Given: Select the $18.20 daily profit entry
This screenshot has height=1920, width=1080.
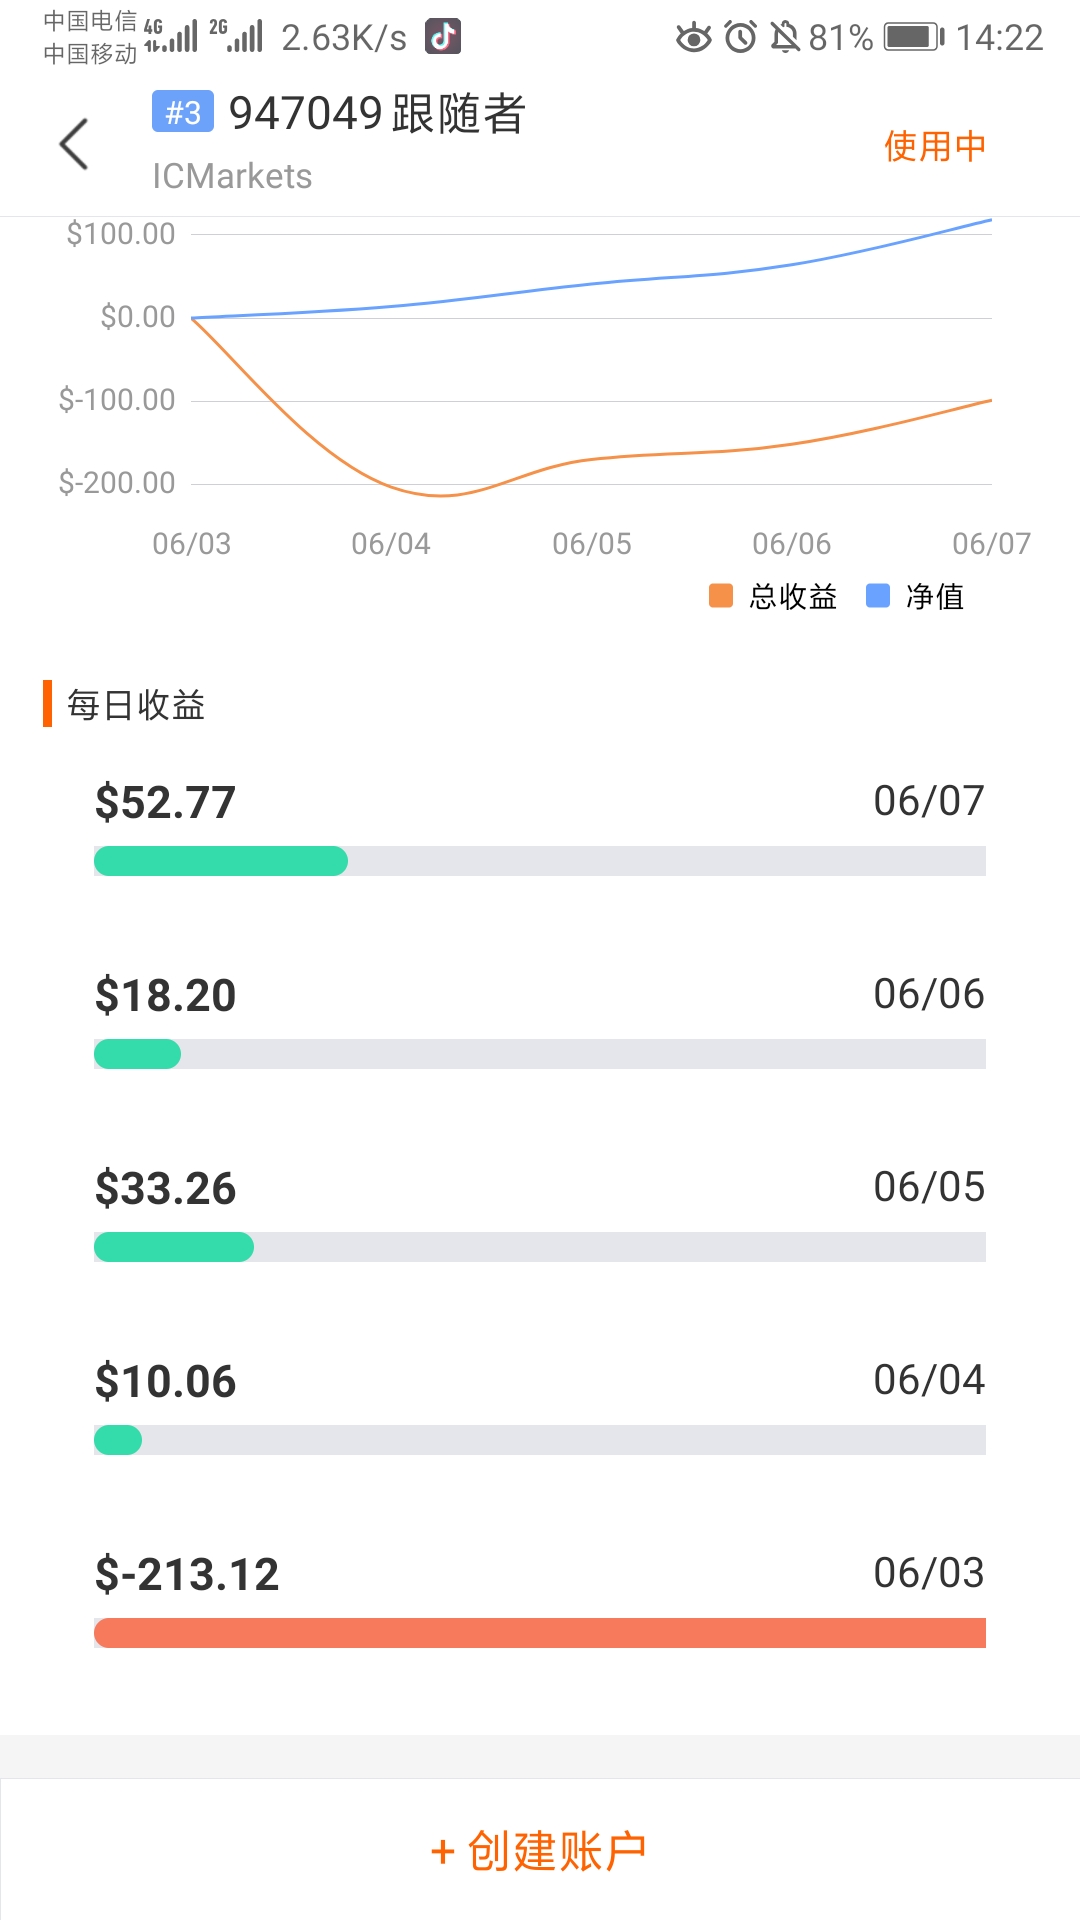Looking at the screenshot, I should (x=166, y=995).
